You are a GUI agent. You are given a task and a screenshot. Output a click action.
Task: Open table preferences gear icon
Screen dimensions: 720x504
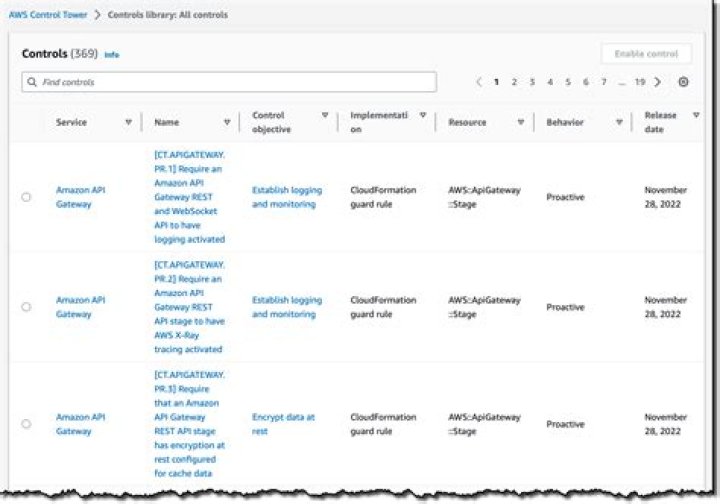pyautogui.click(x=684, y=82)
